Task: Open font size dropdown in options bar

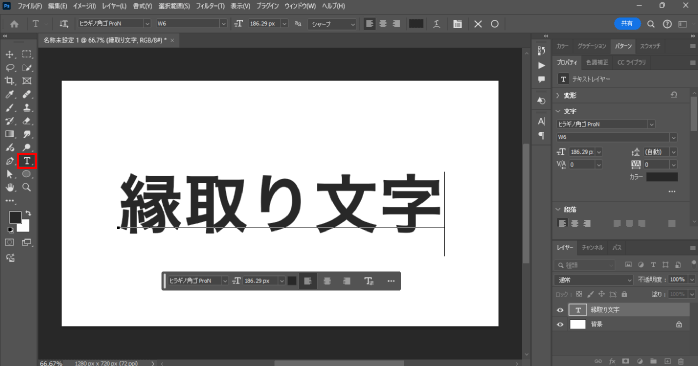Action: coord(284,24)
